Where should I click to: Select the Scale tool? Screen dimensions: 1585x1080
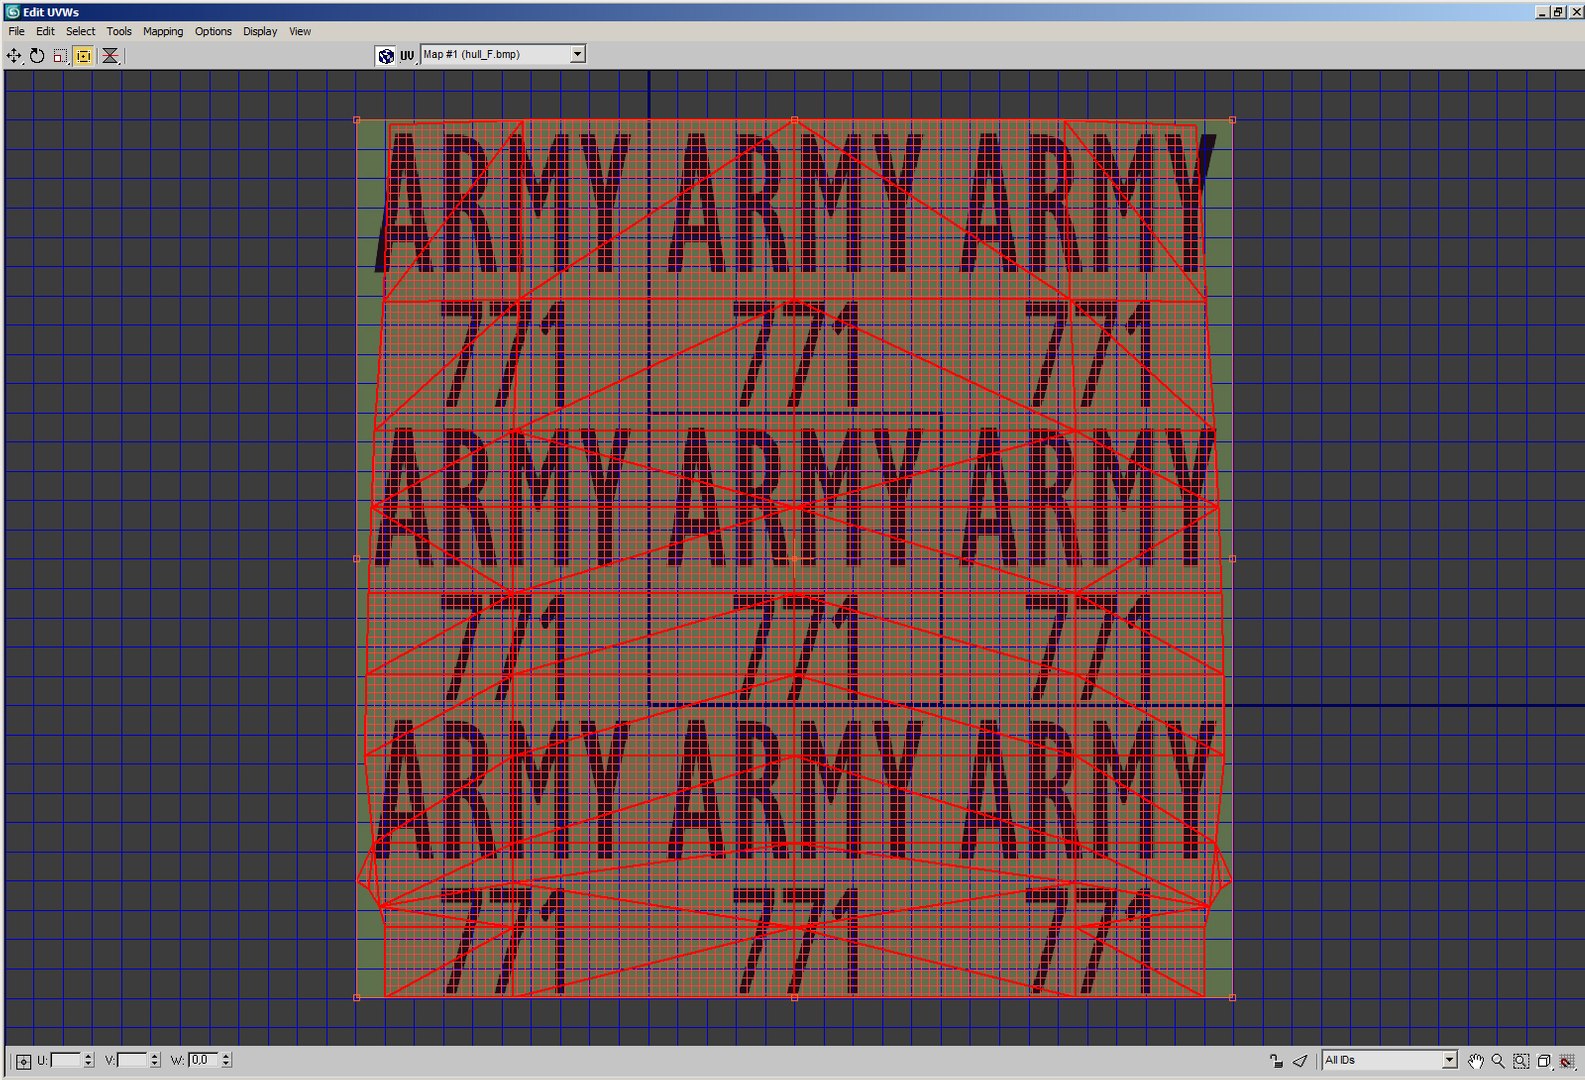(x=60, y=56)
